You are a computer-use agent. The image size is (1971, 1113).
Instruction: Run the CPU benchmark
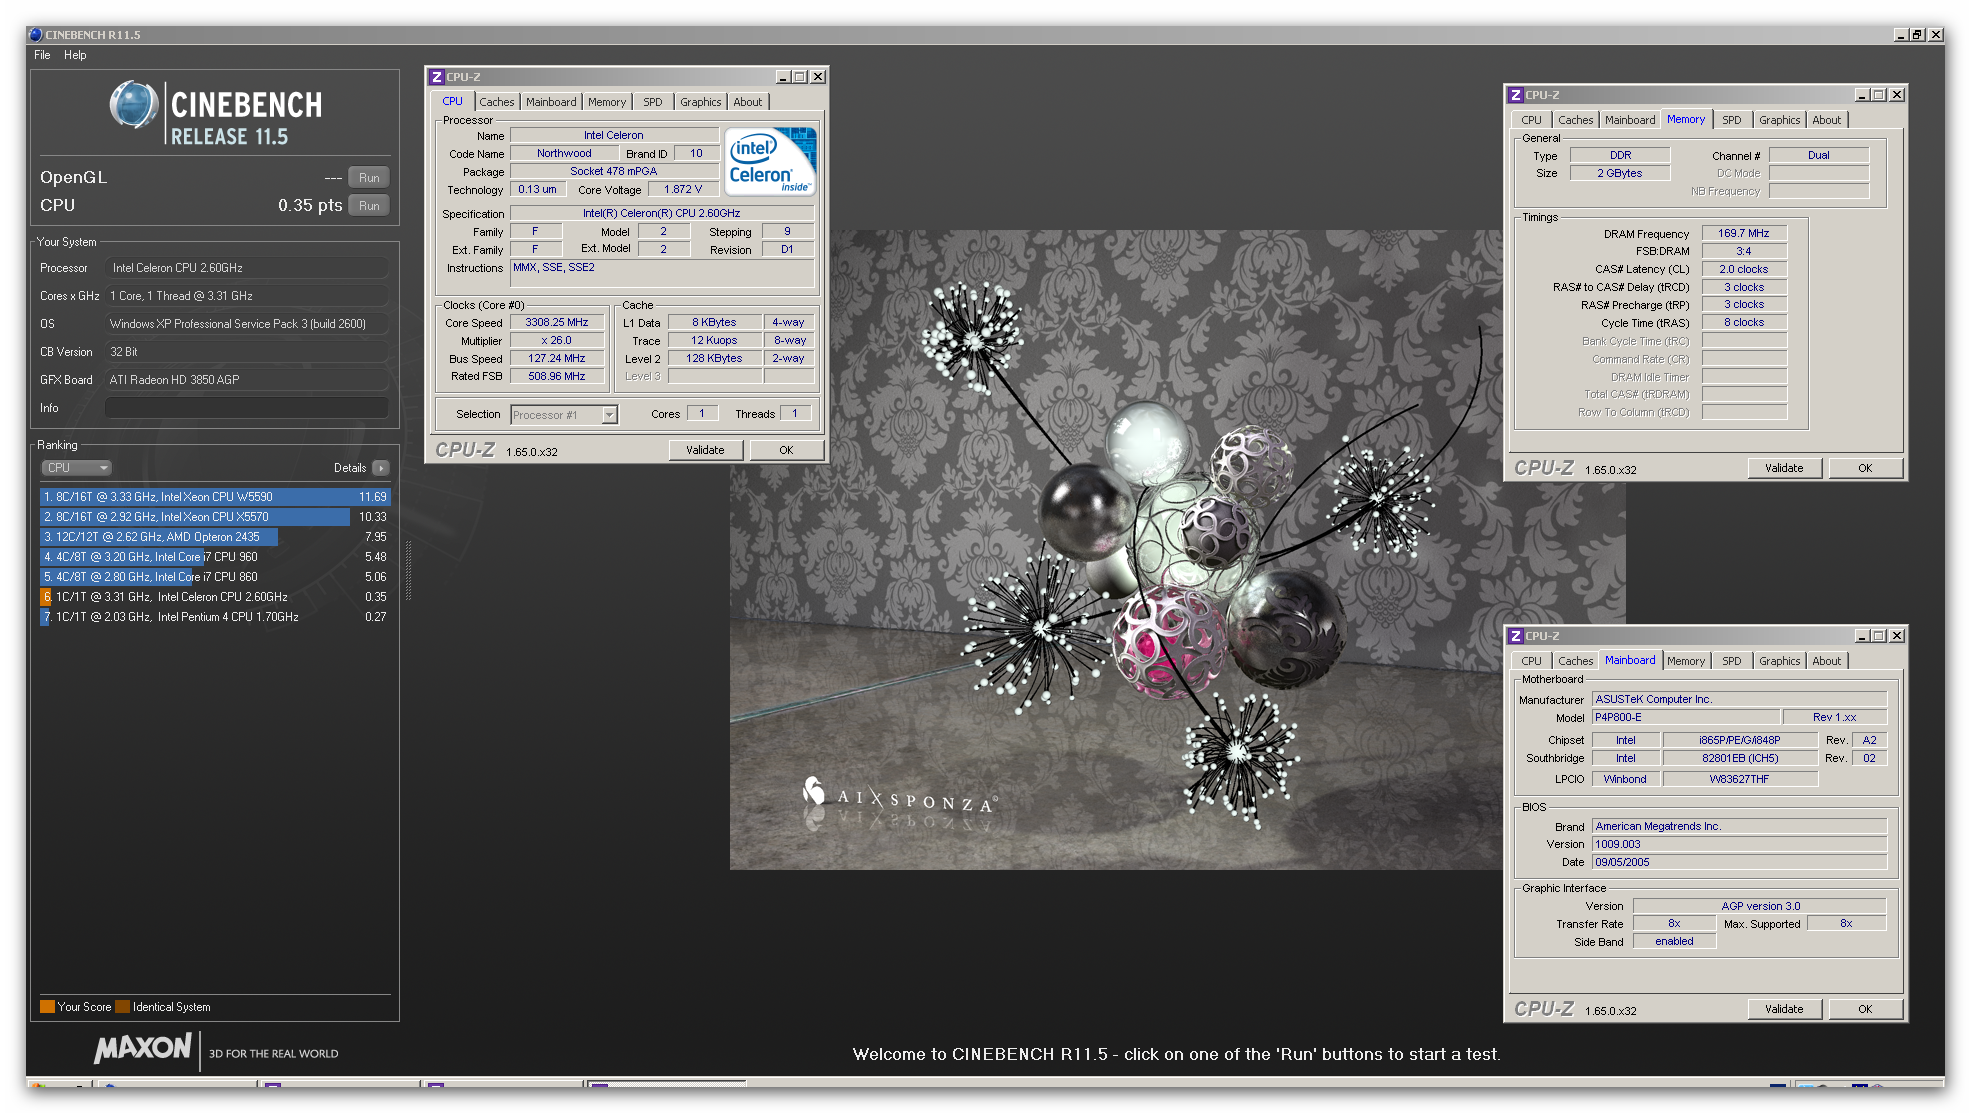[x=369, y=206]
